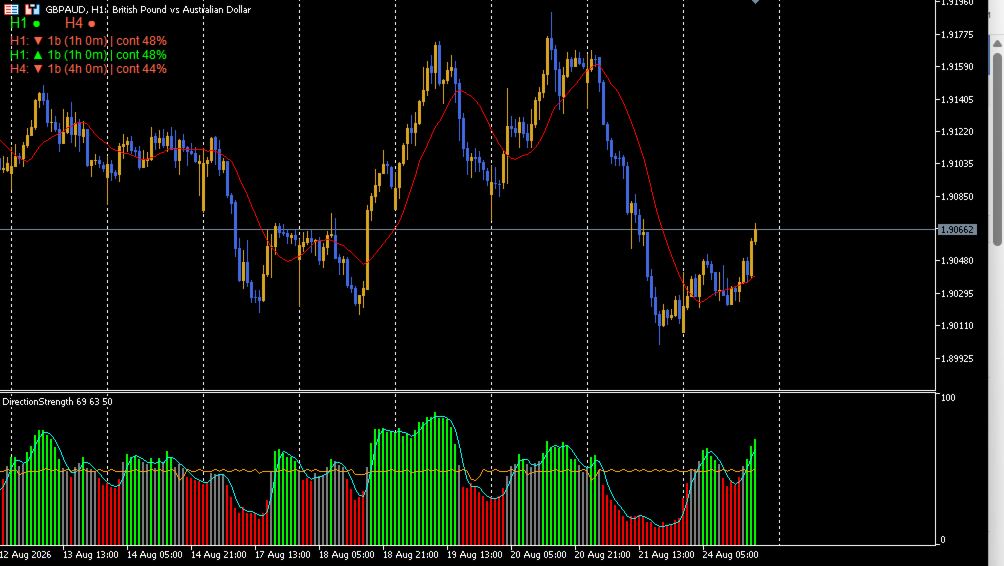Click the 12 Aug 2026 date label
The image size is (1004, 566).
(26, 554)
